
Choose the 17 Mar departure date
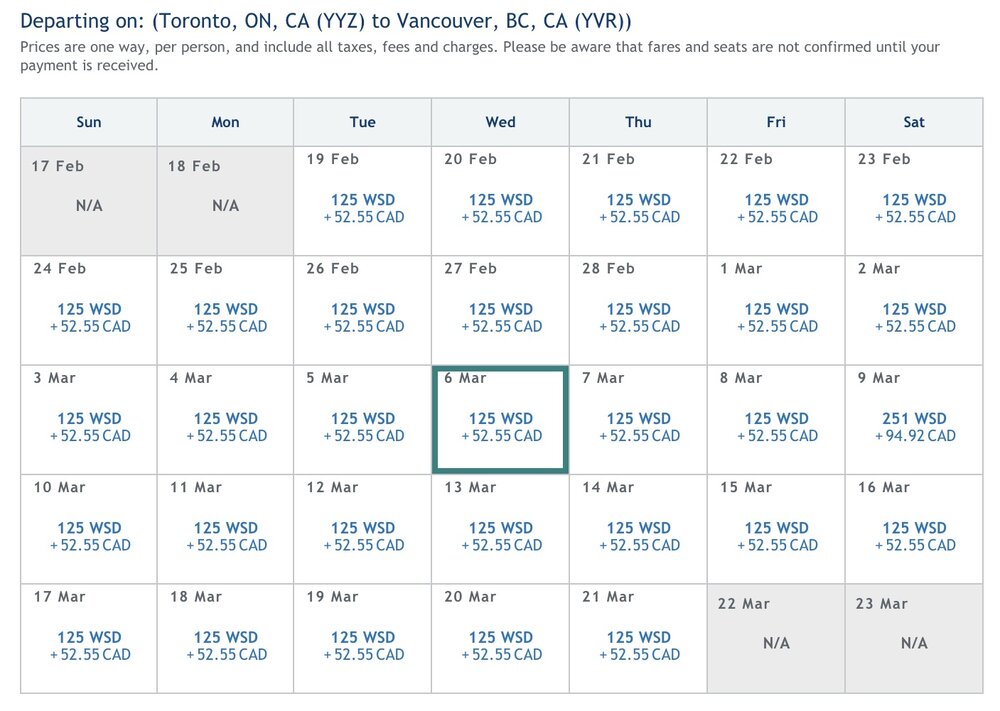click(89, 645)
